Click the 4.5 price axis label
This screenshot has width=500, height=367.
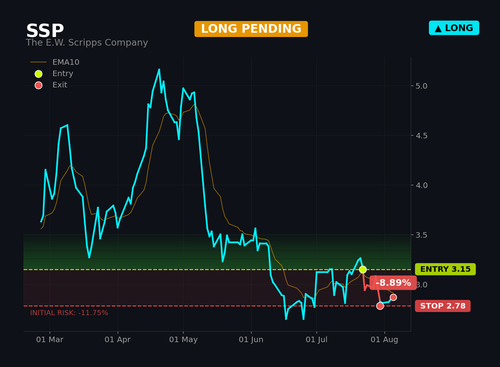coord(421,136)
